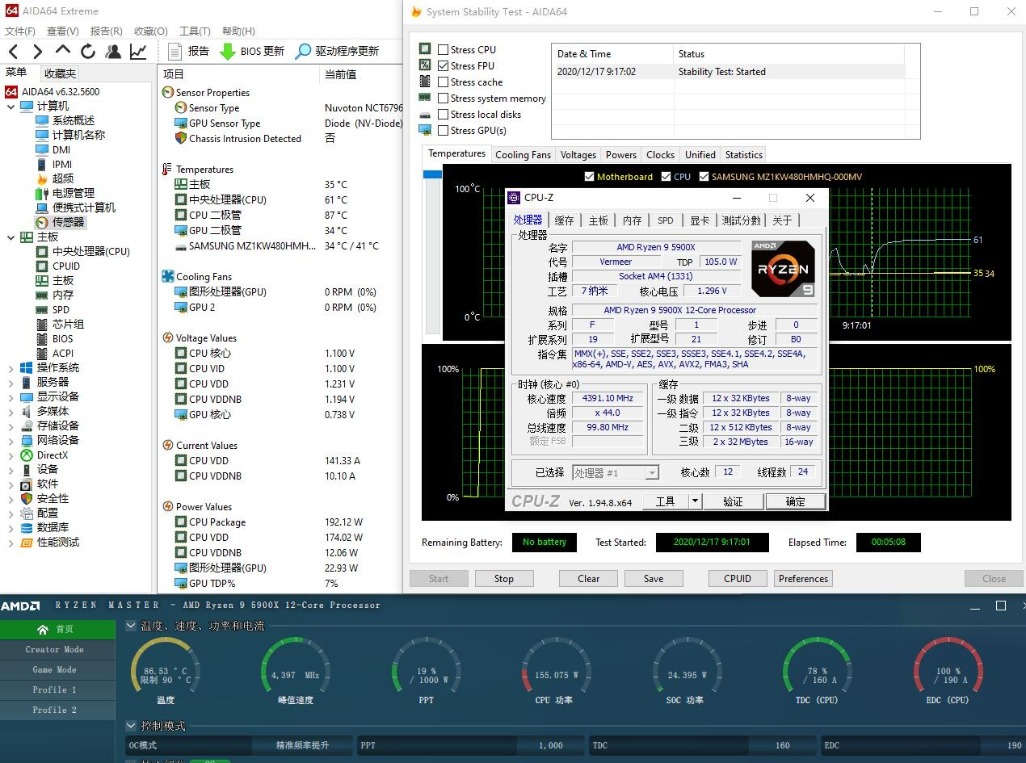Viewport: 1026px width, 763px height.
Task: Switch to CPU-Z 内存 tab
Action: tap(632, 221)
